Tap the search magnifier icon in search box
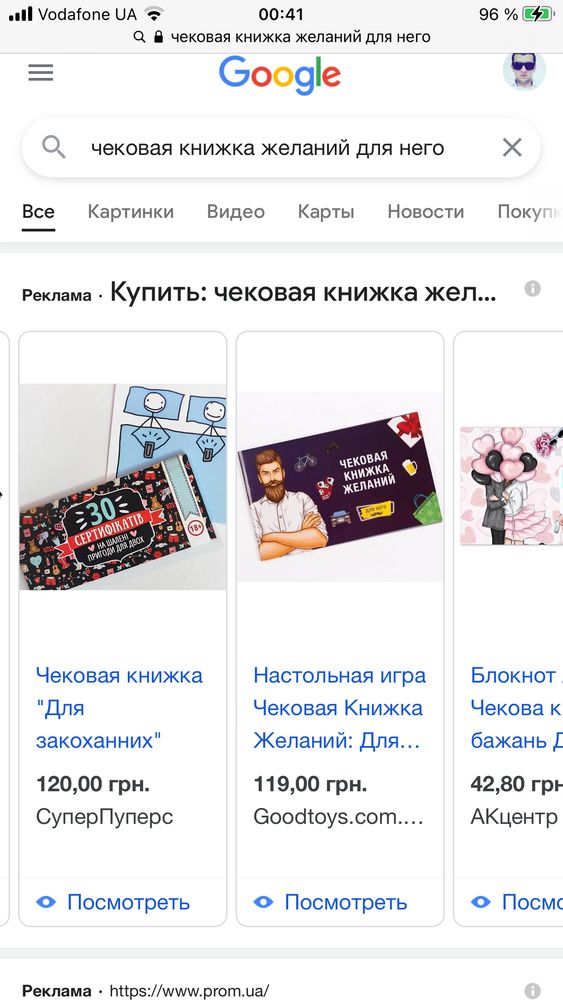The width and height of the screenshot is (563, 1000). (54, 148)
